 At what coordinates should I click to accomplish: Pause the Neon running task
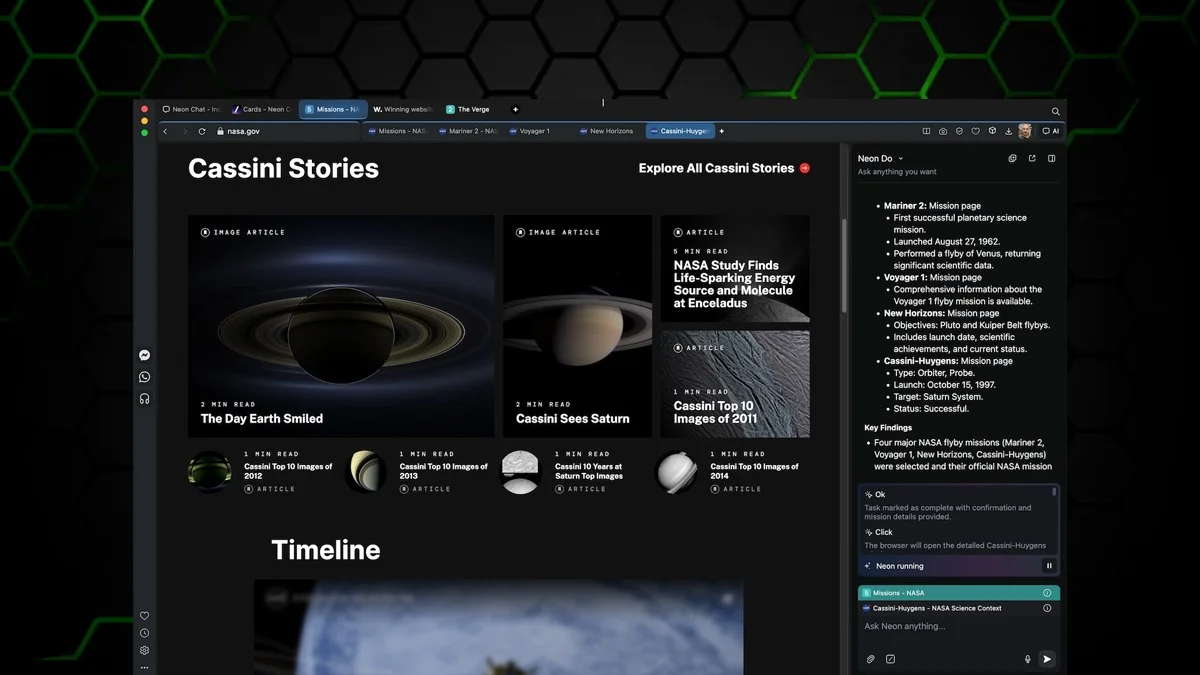[x=1048, y=565]
